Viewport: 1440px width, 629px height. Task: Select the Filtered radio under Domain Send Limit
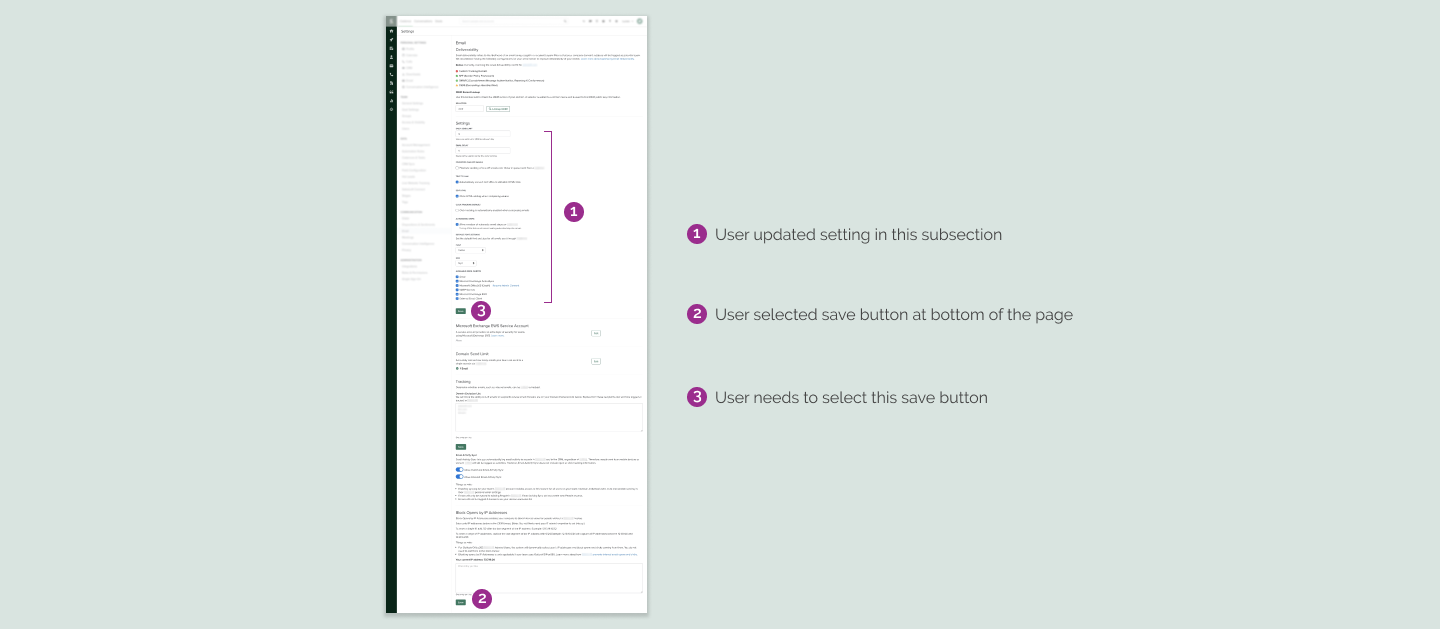coord(457,368)
